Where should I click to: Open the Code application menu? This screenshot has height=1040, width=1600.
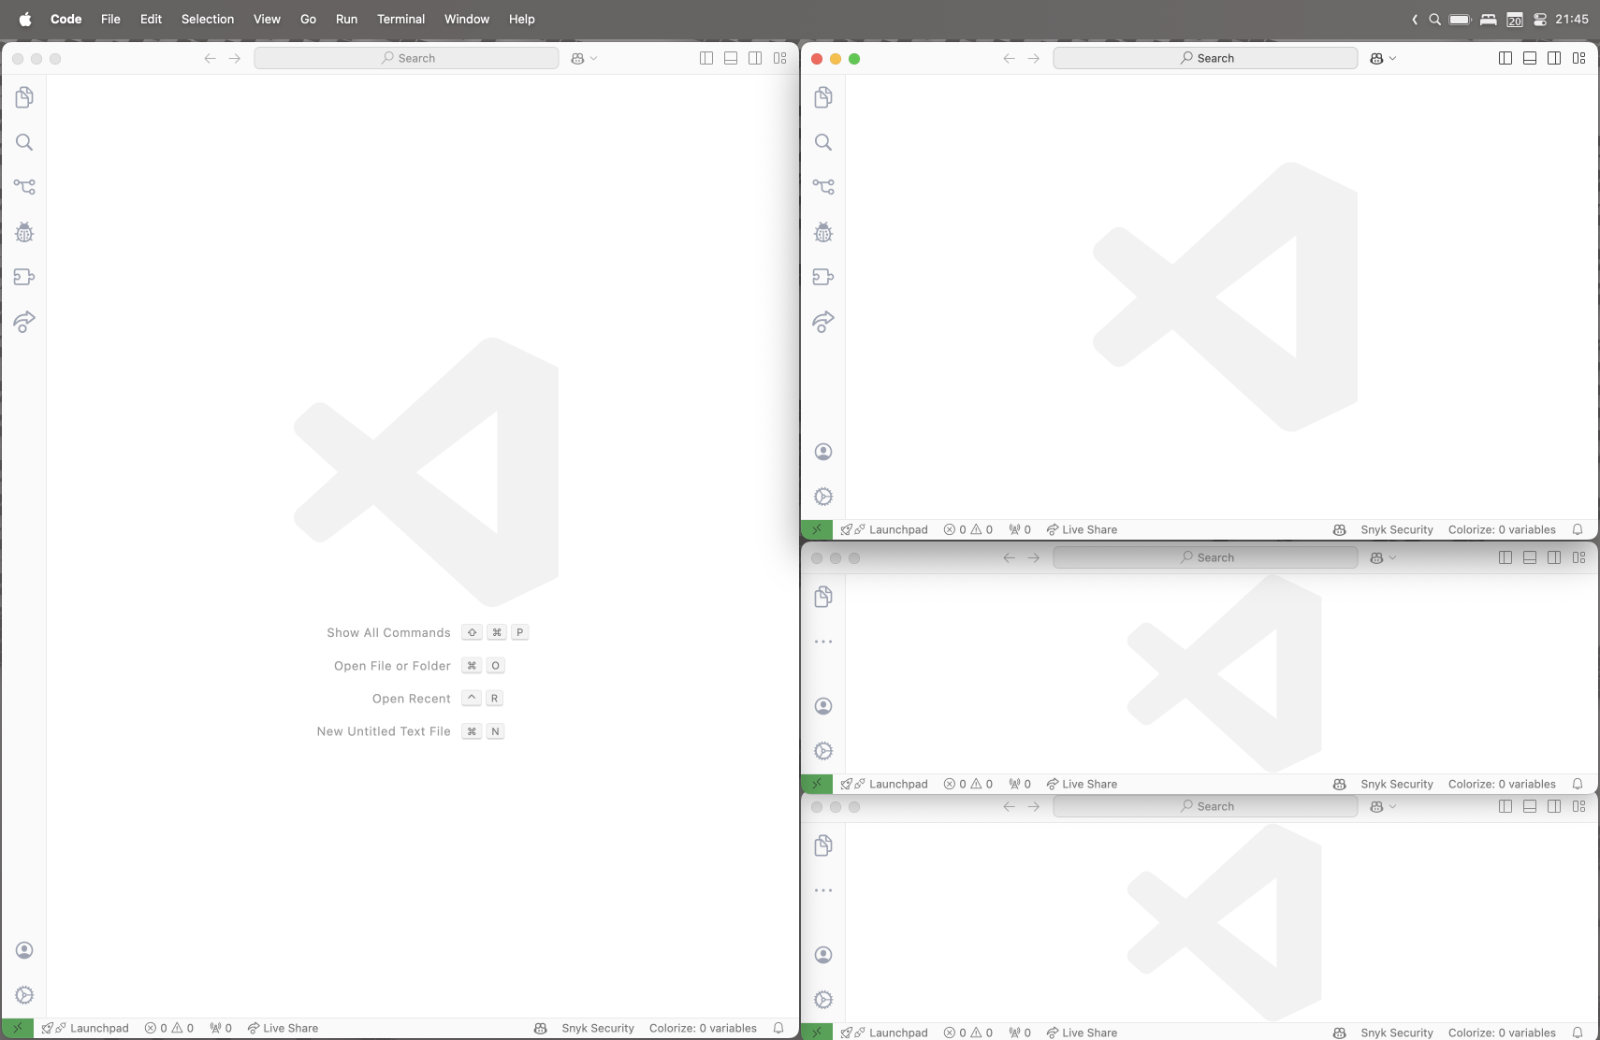click(x=66, y=19)
